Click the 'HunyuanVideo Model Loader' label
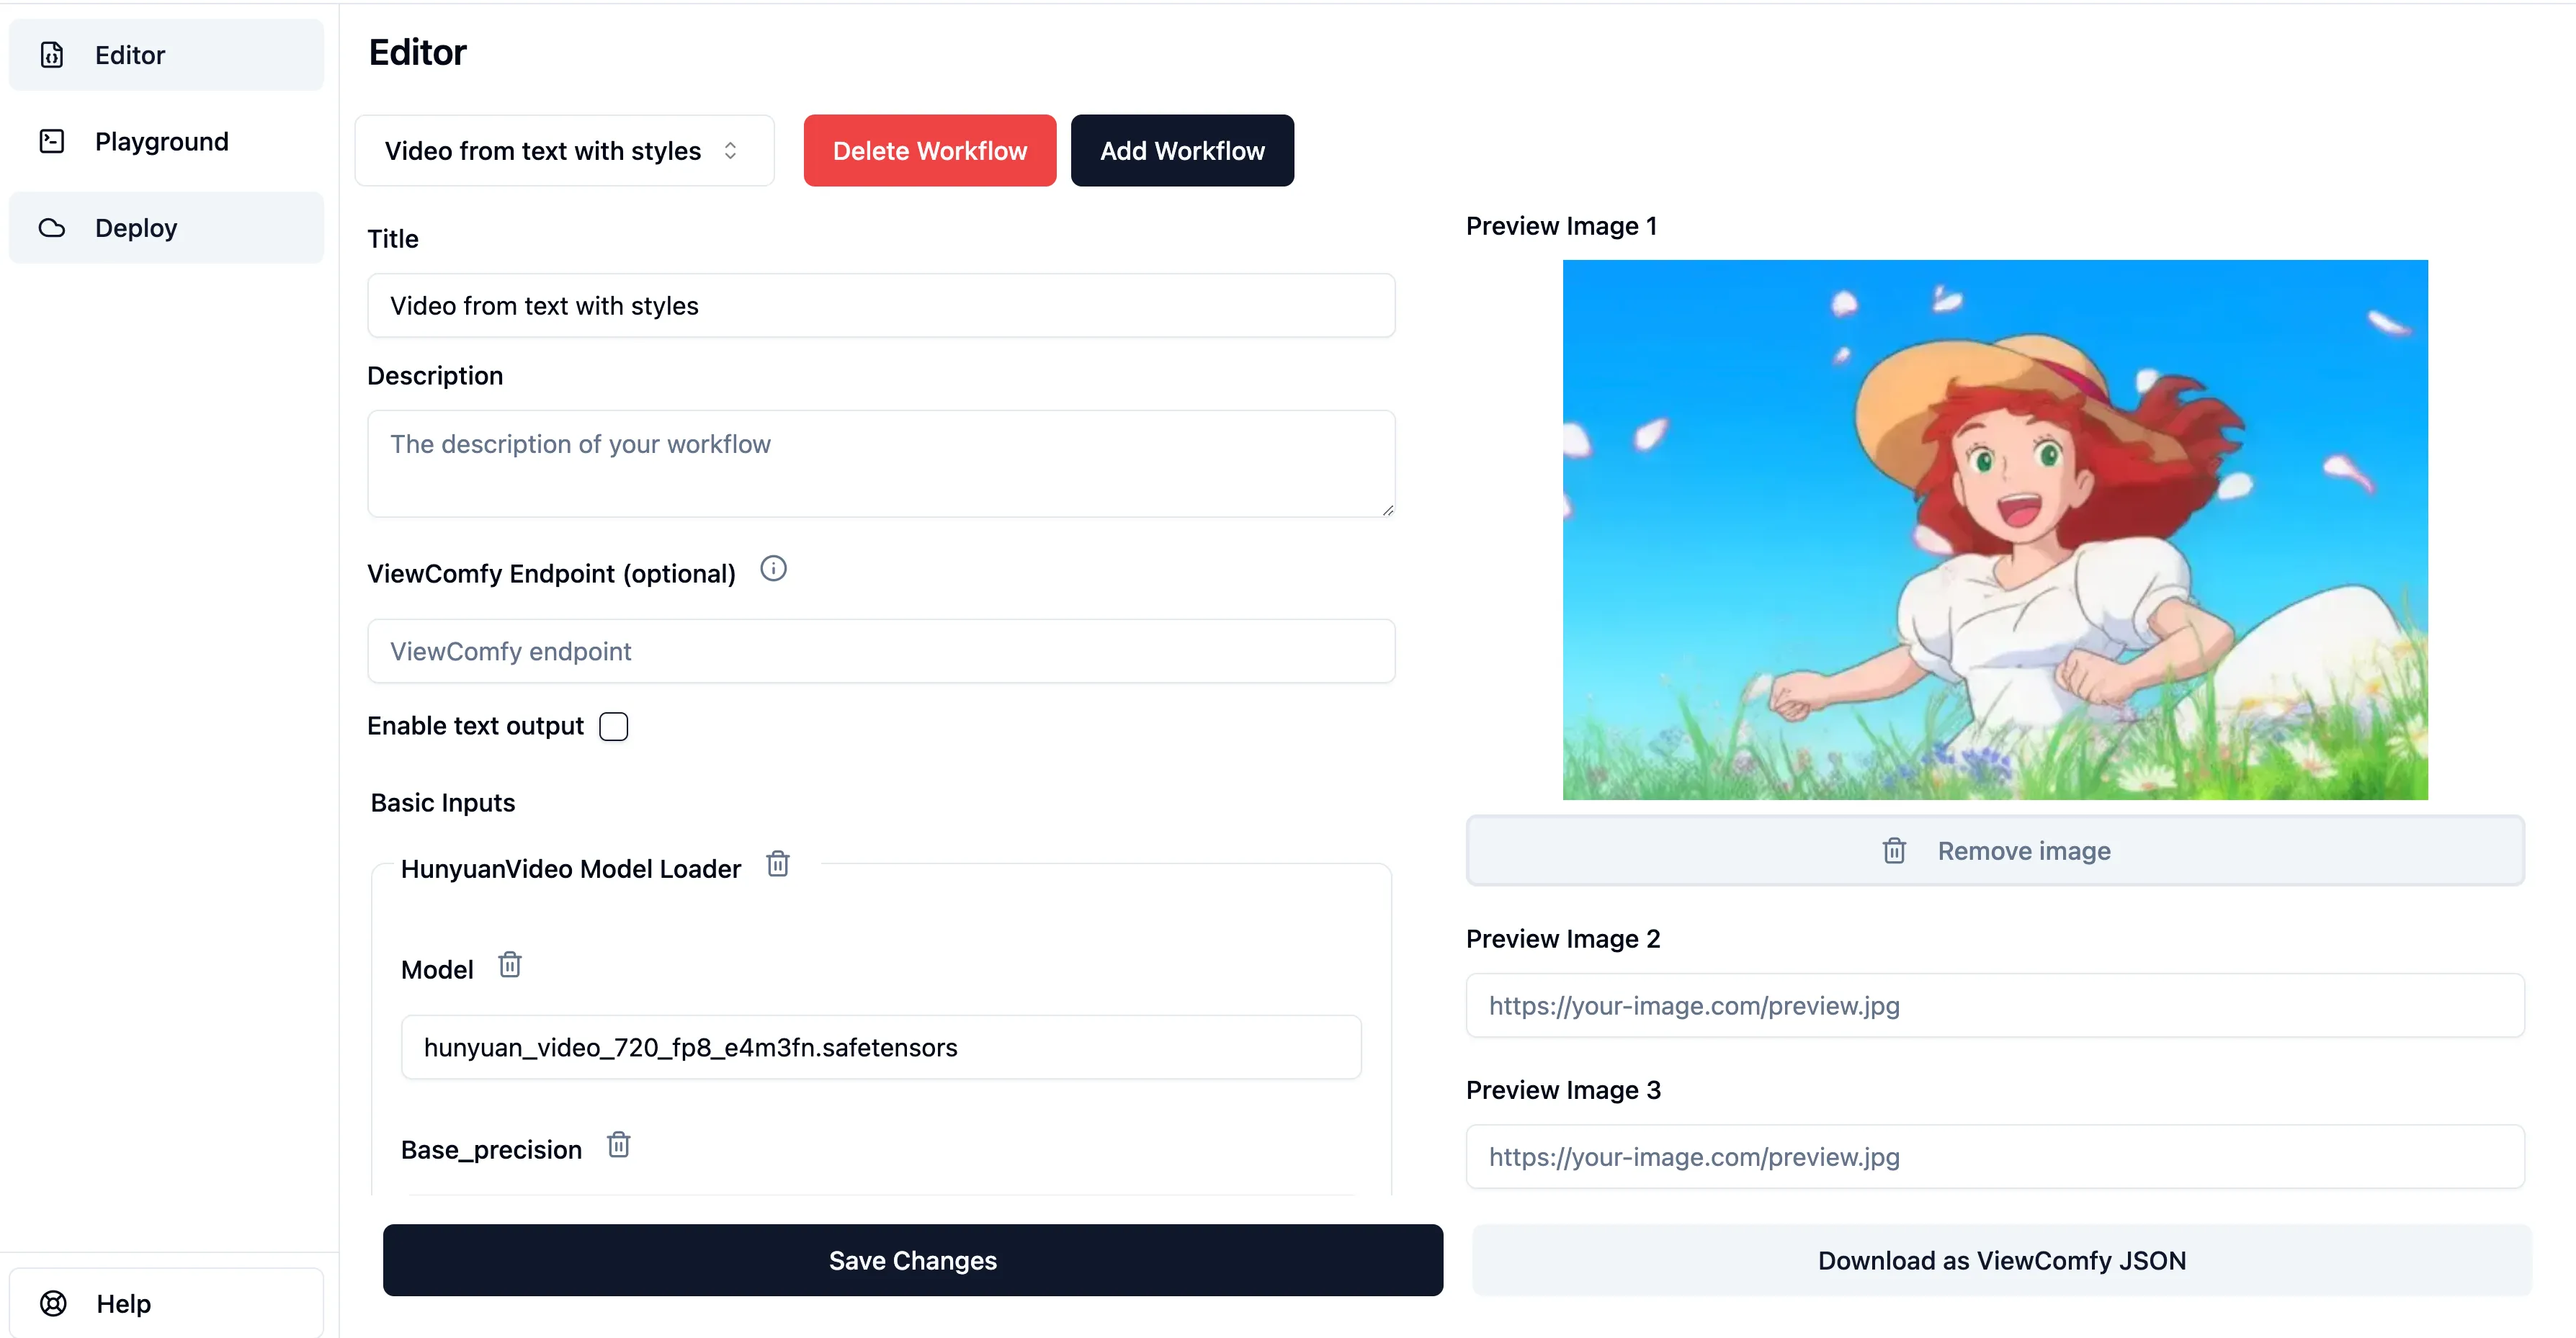This screenshot has height=1338, width=2576. point(571,869)
